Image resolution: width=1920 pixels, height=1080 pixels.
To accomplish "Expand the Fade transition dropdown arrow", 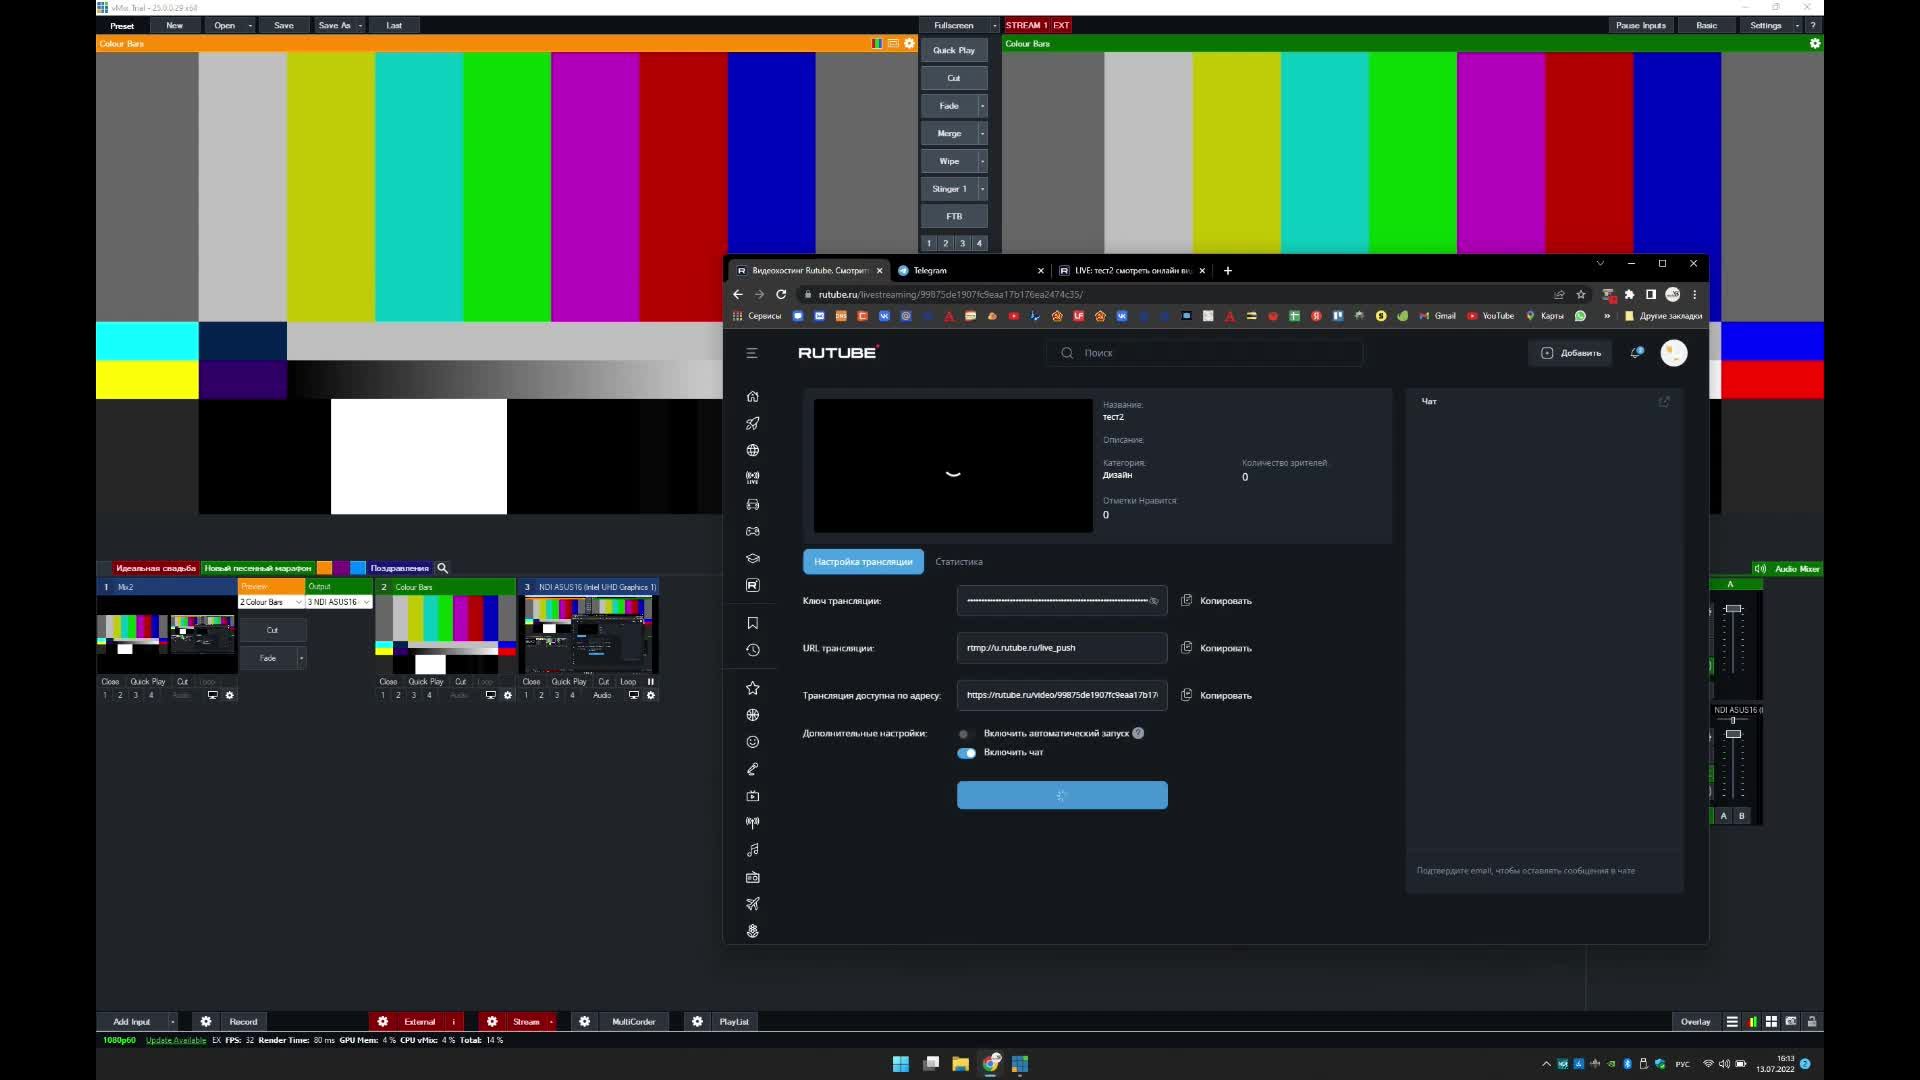I will (982, 106).
